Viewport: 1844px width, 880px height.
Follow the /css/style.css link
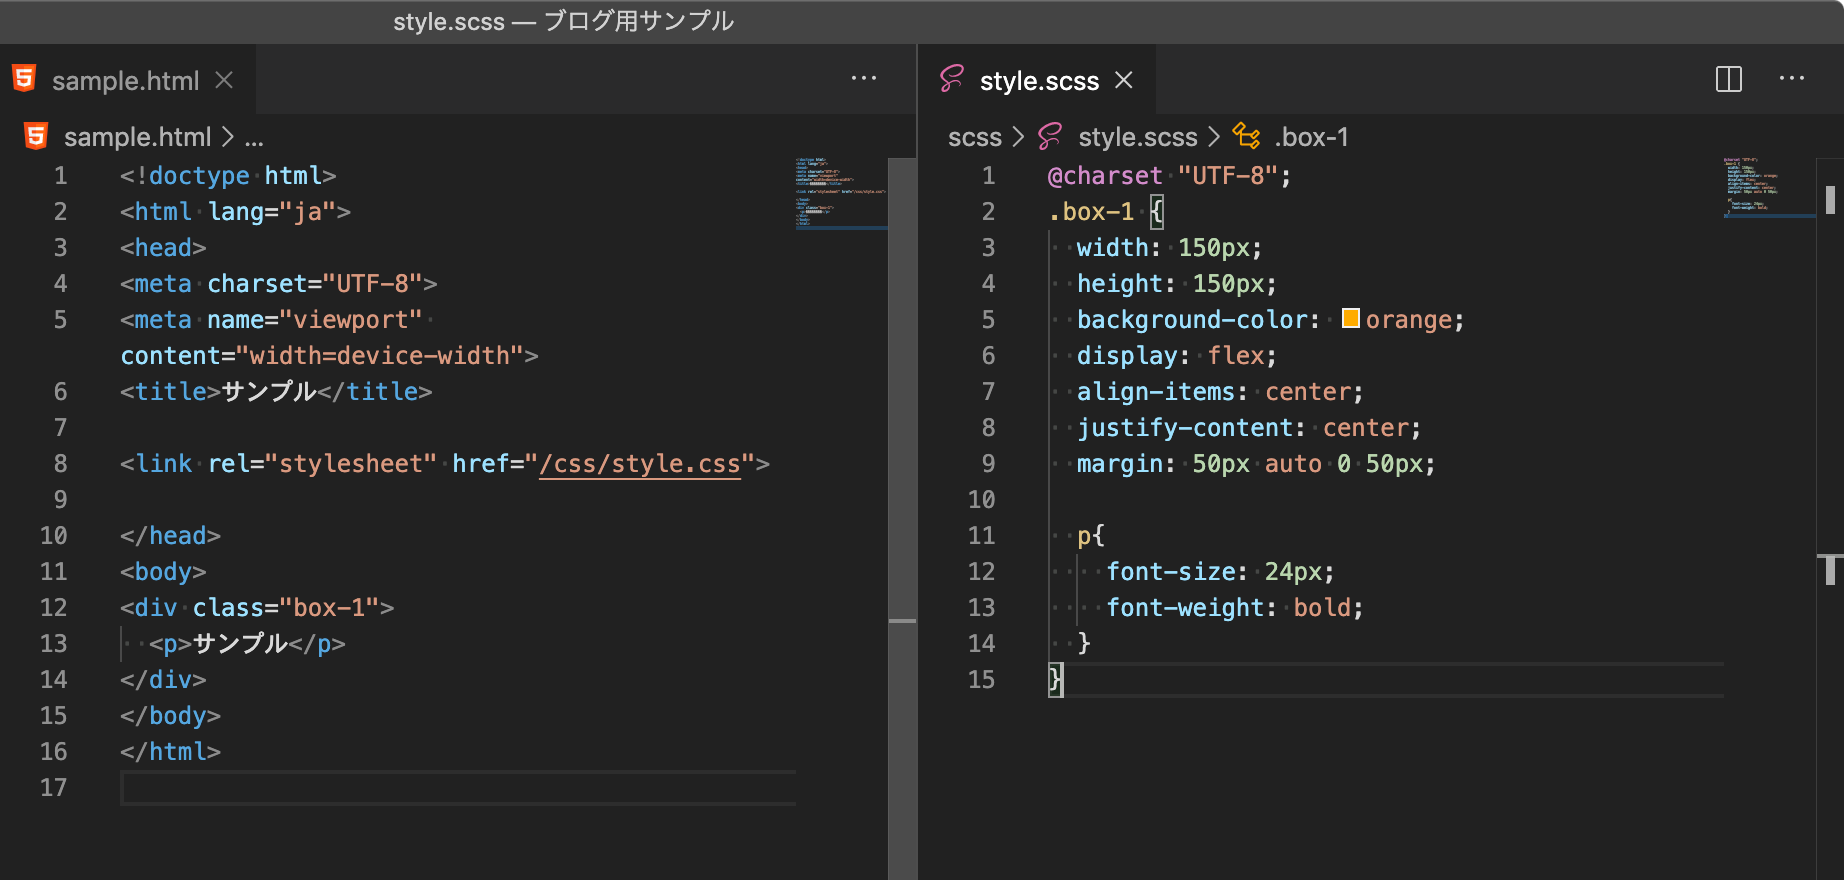pos(640,464)
